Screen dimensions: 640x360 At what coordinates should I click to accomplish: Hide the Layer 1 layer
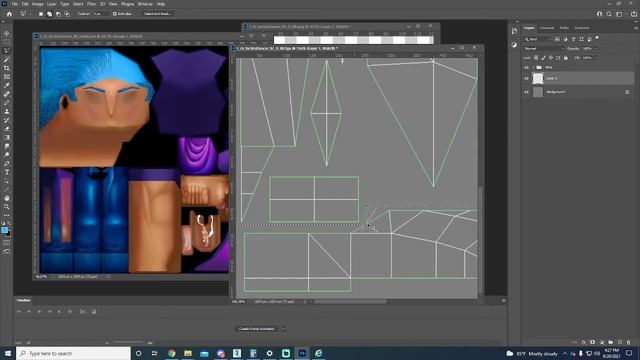526,78
